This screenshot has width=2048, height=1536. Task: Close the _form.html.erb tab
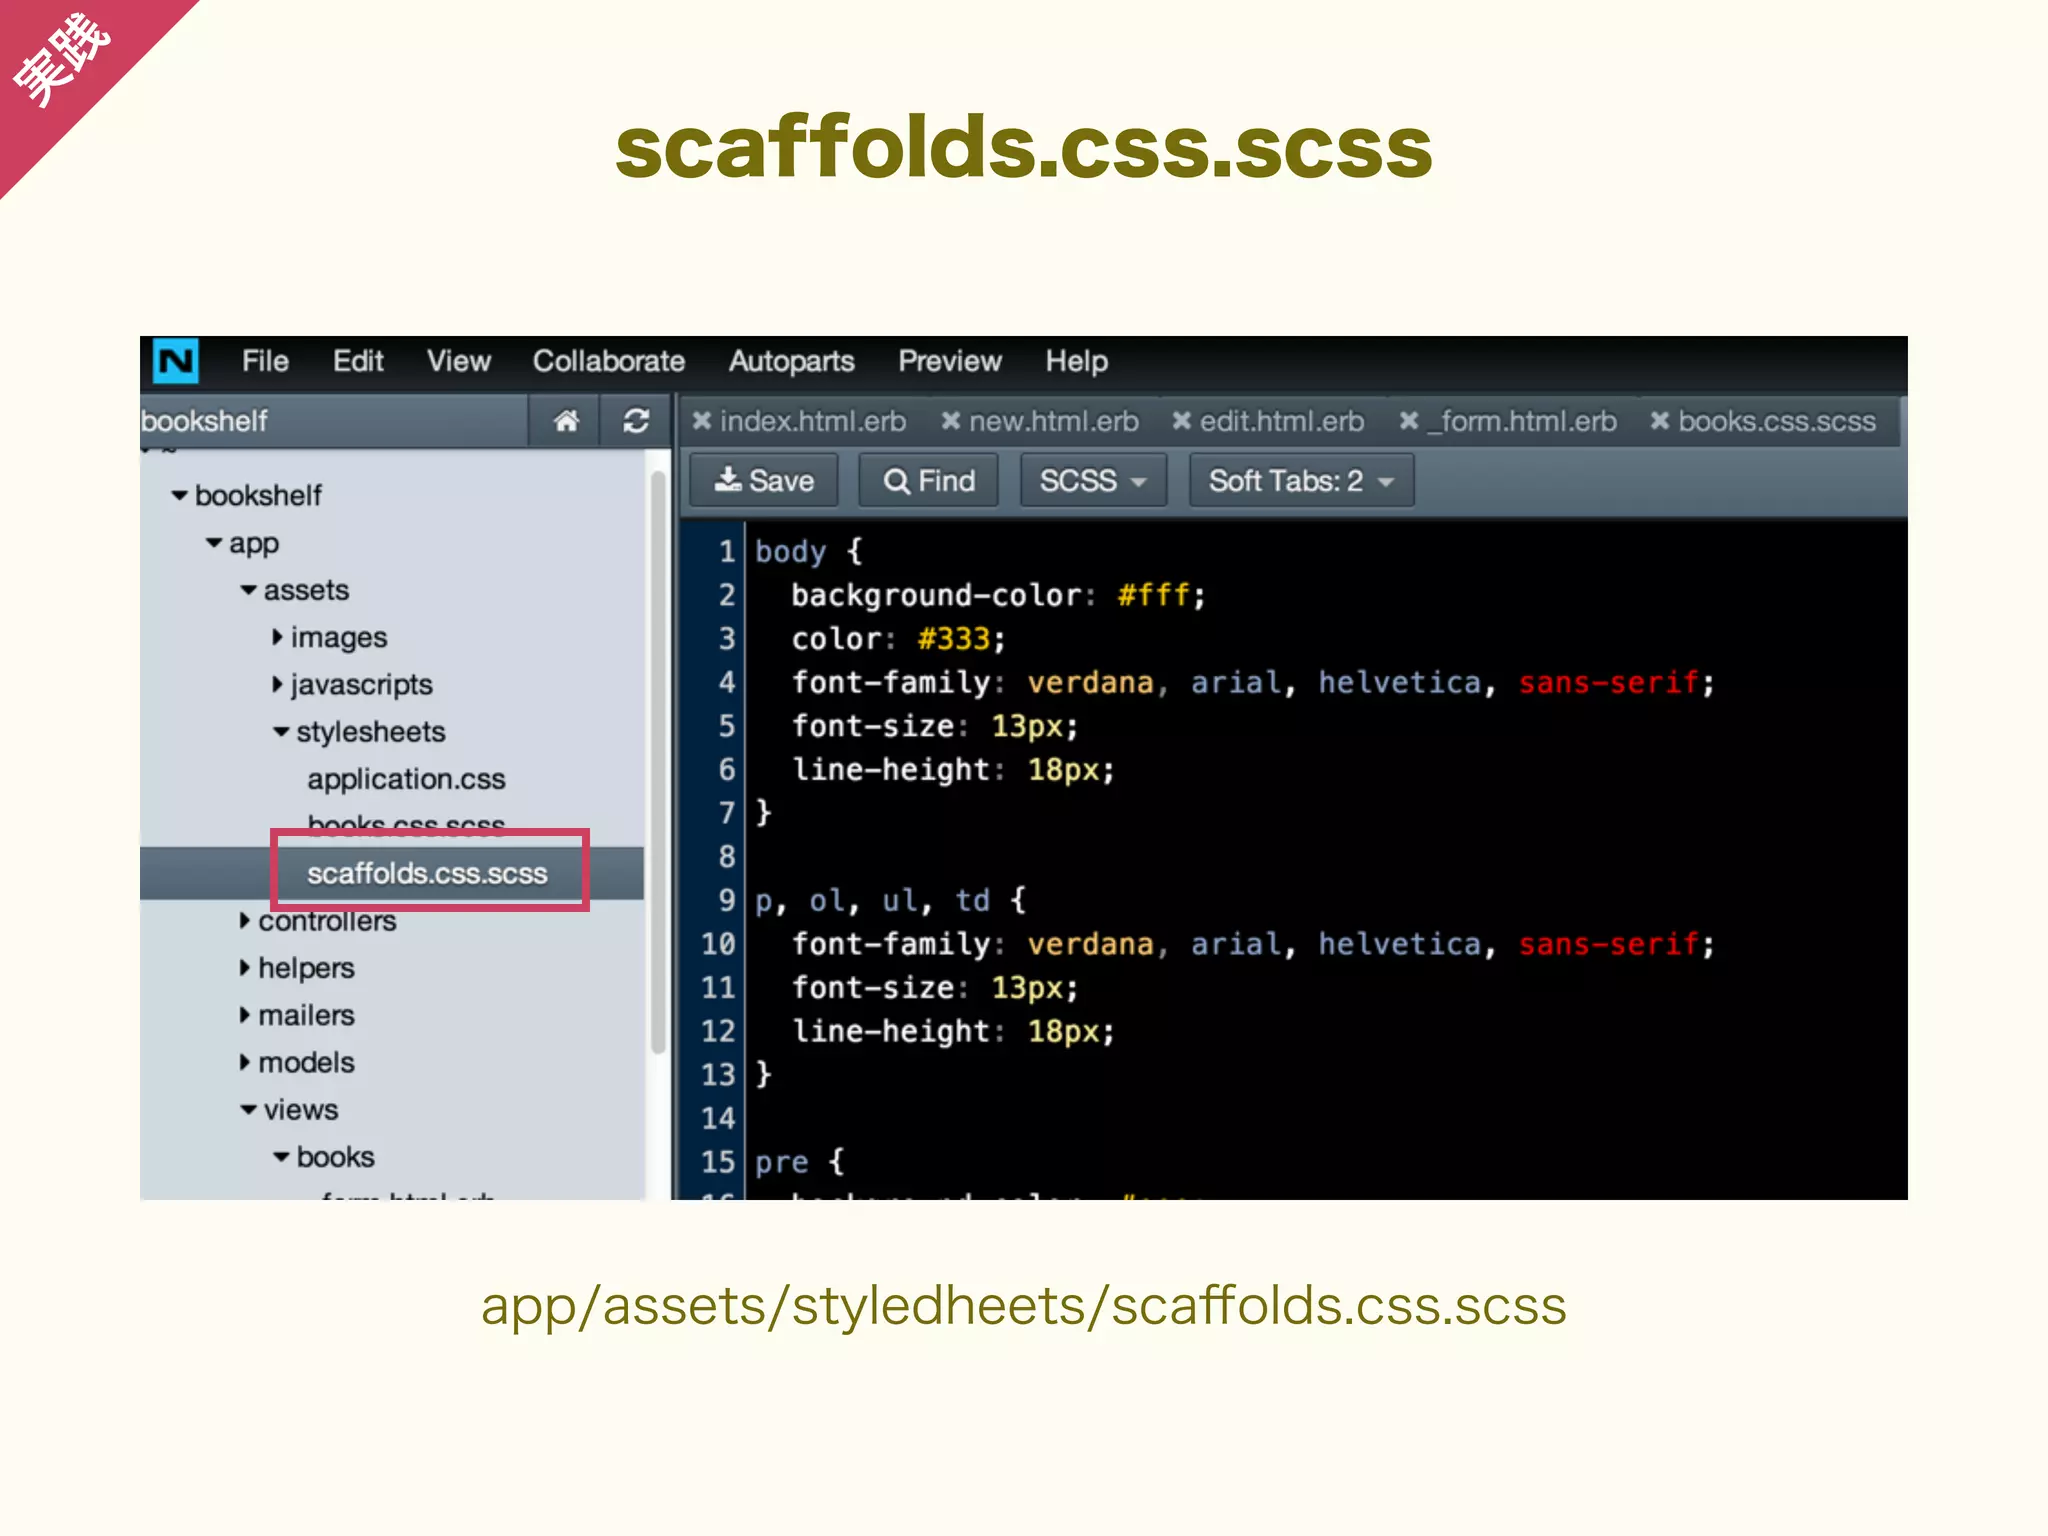(x=1409, y=421)
